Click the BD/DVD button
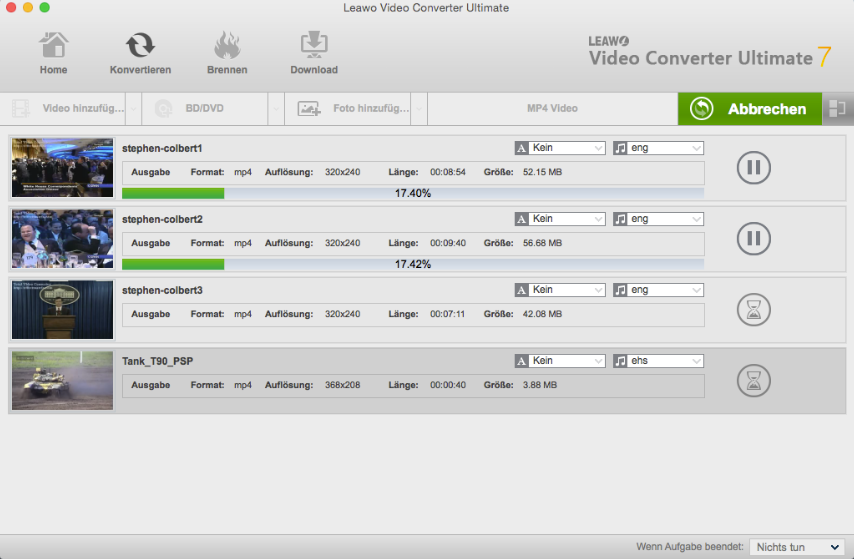The width and height of the screenshot is (854, 559). pos(204,108)
